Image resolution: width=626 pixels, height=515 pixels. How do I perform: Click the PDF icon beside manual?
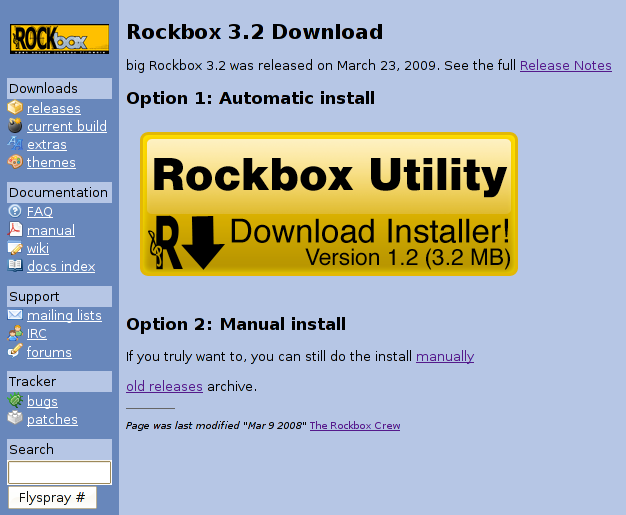pyautogui.click(x=15, y=230)
